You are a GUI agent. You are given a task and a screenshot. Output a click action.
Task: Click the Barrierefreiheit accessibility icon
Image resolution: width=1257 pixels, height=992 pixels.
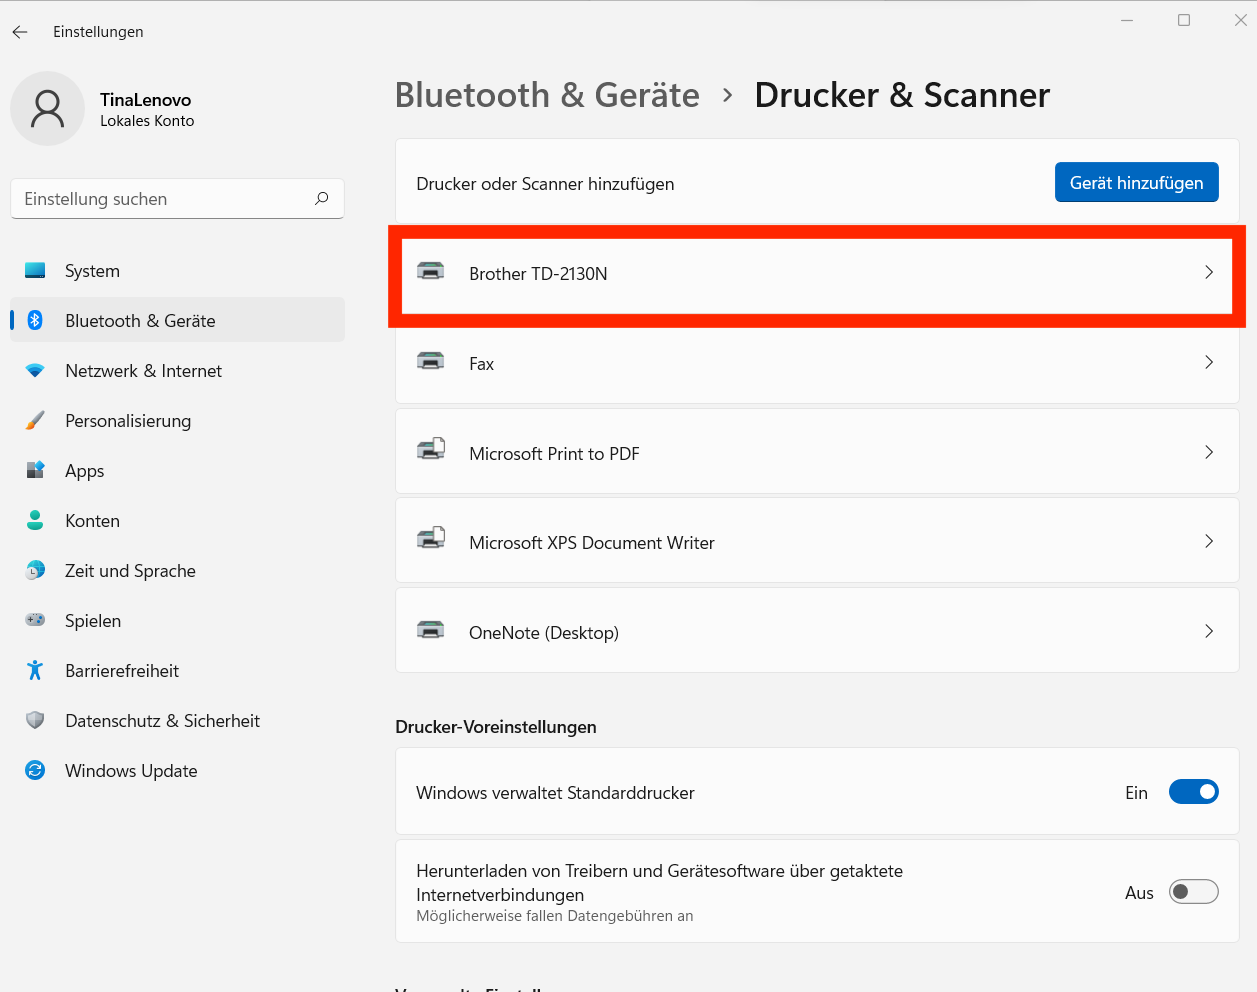point(35,670)
